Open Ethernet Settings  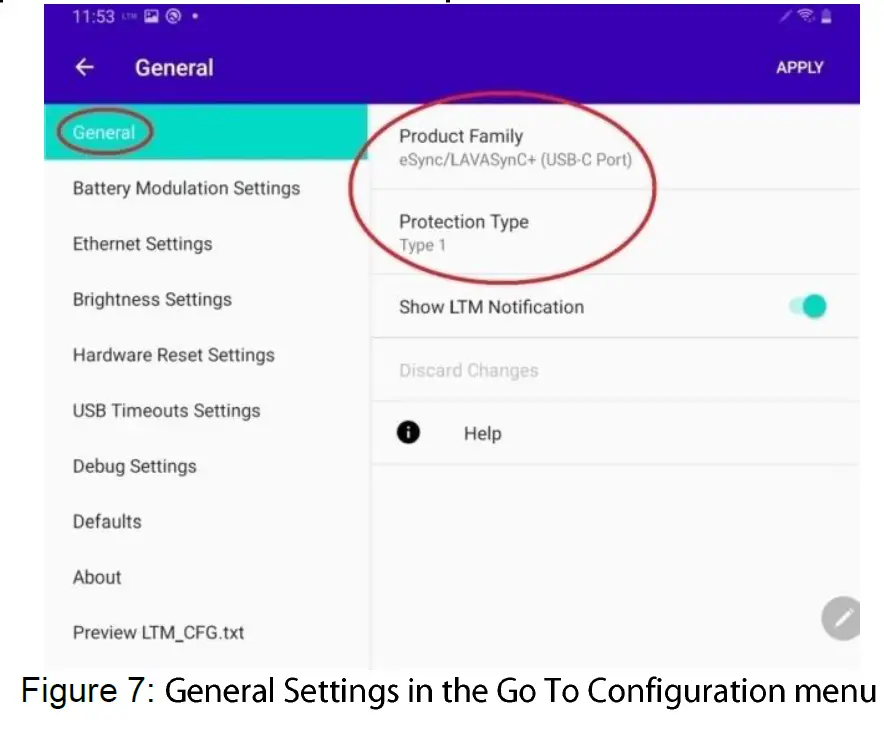tap(142, 244)
